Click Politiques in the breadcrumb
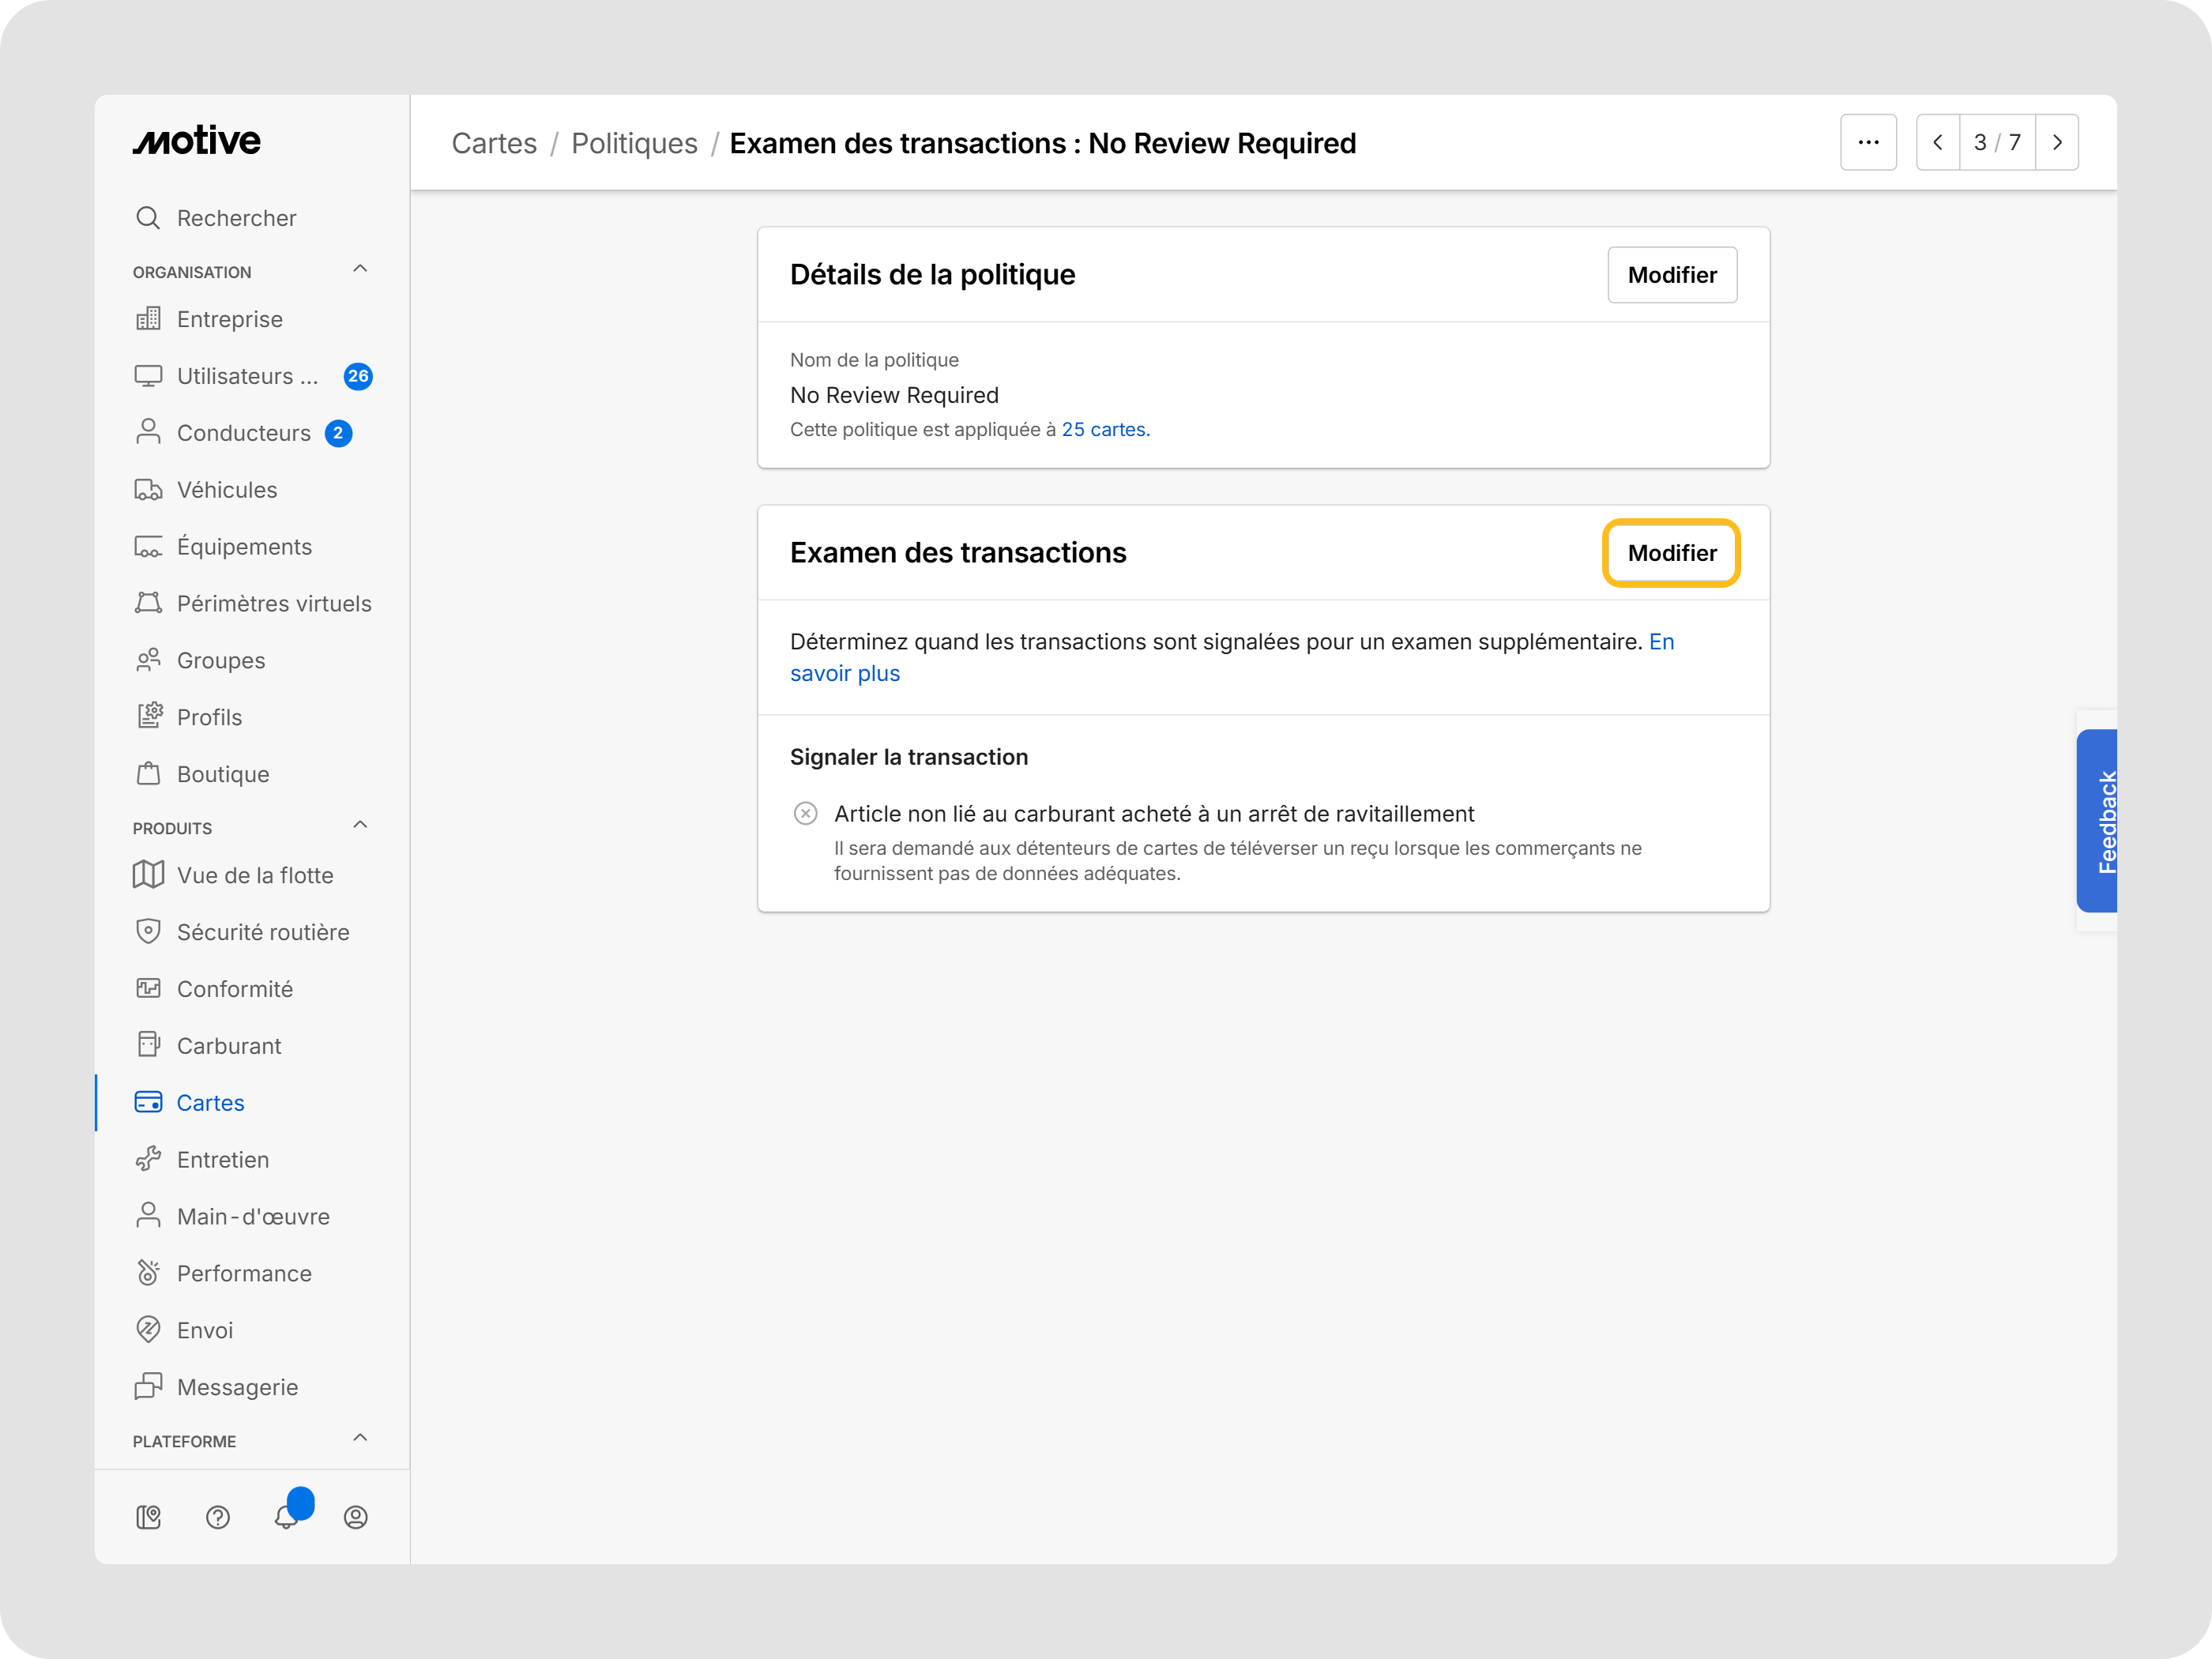The width and height of the screenshot is (2212, 1659). 634,143
